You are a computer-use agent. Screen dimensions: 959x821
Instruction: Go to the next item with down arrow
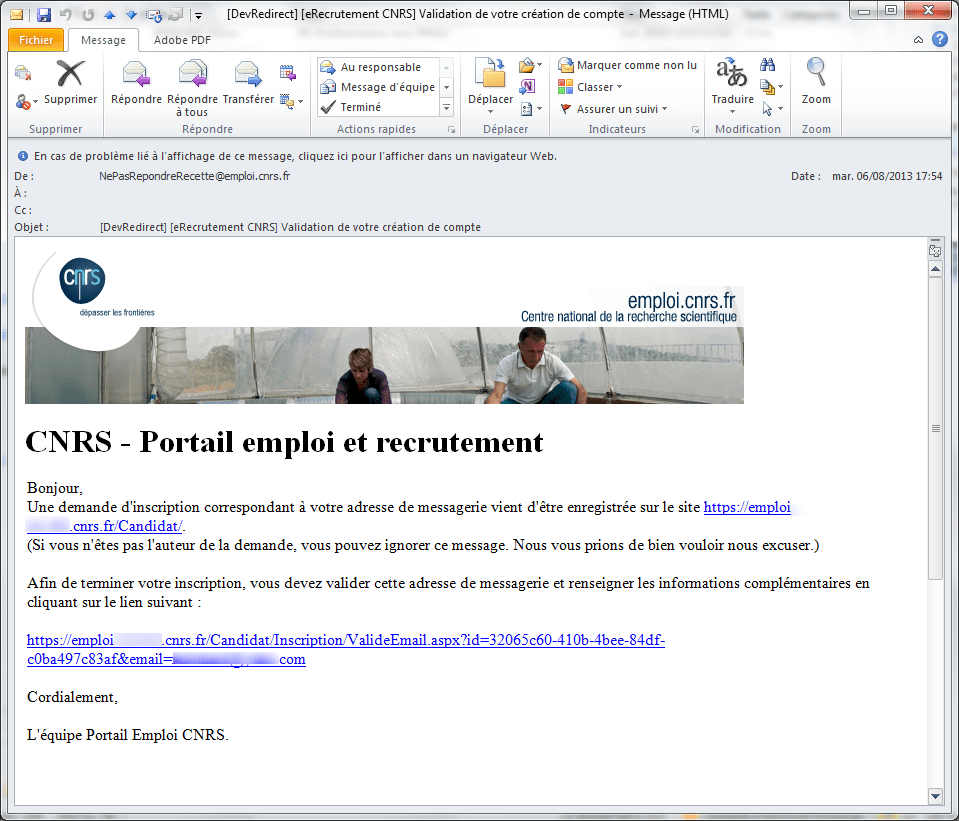tap(131, 15)
